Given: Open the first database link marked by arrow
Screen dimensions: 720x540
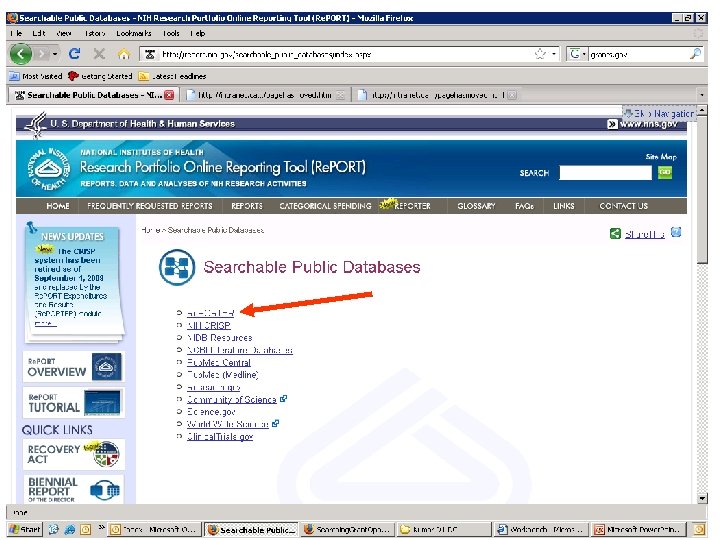Looking at the screenshot, I should click(210, 313).
